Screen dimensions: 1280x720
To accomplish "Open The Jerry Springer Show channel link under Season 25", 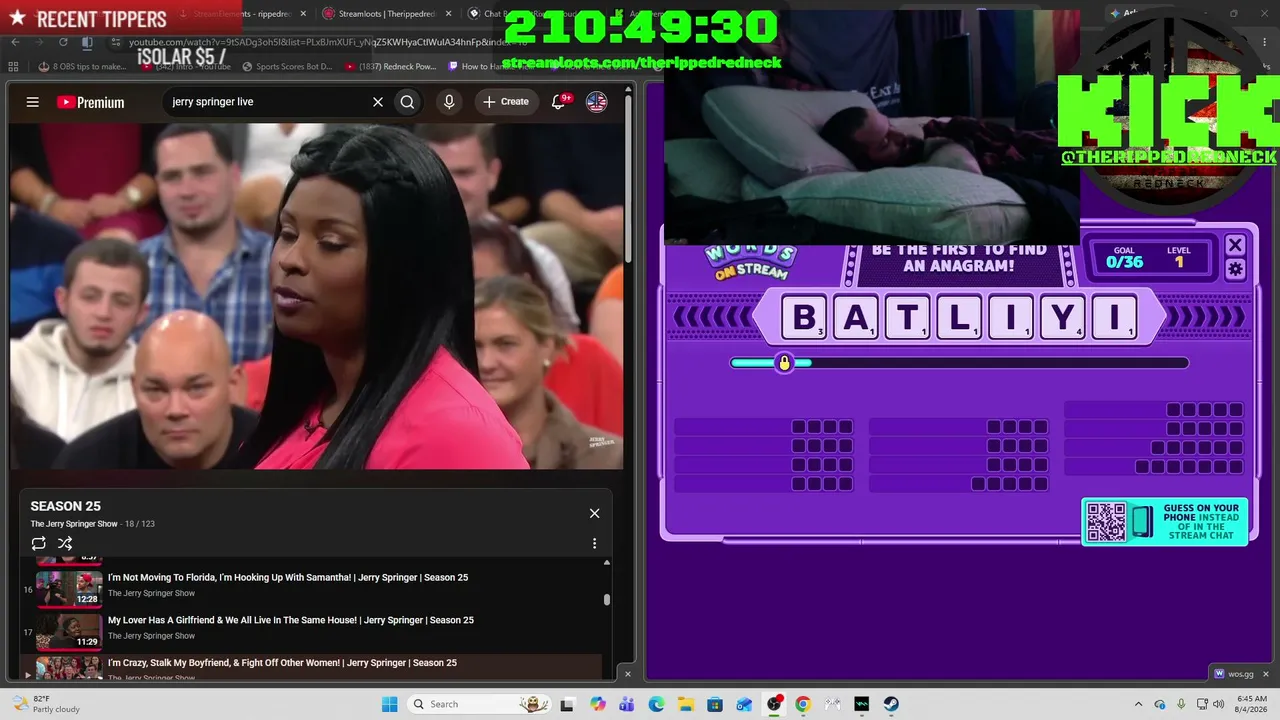I will click(74, 524).
